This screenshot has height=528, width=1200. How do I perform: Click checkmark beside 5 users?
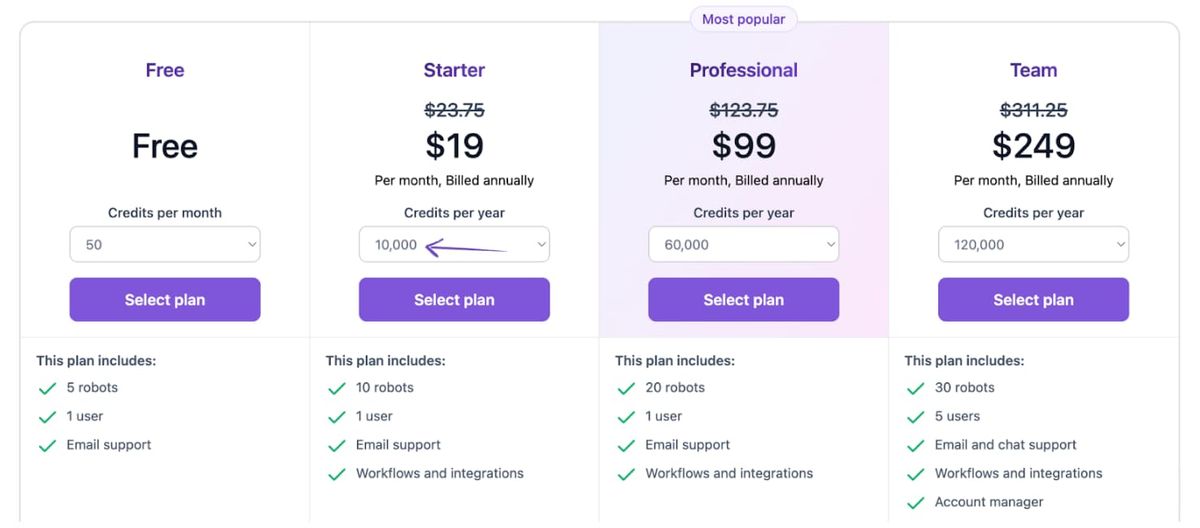pyautogui.click(x=915, y=417)
